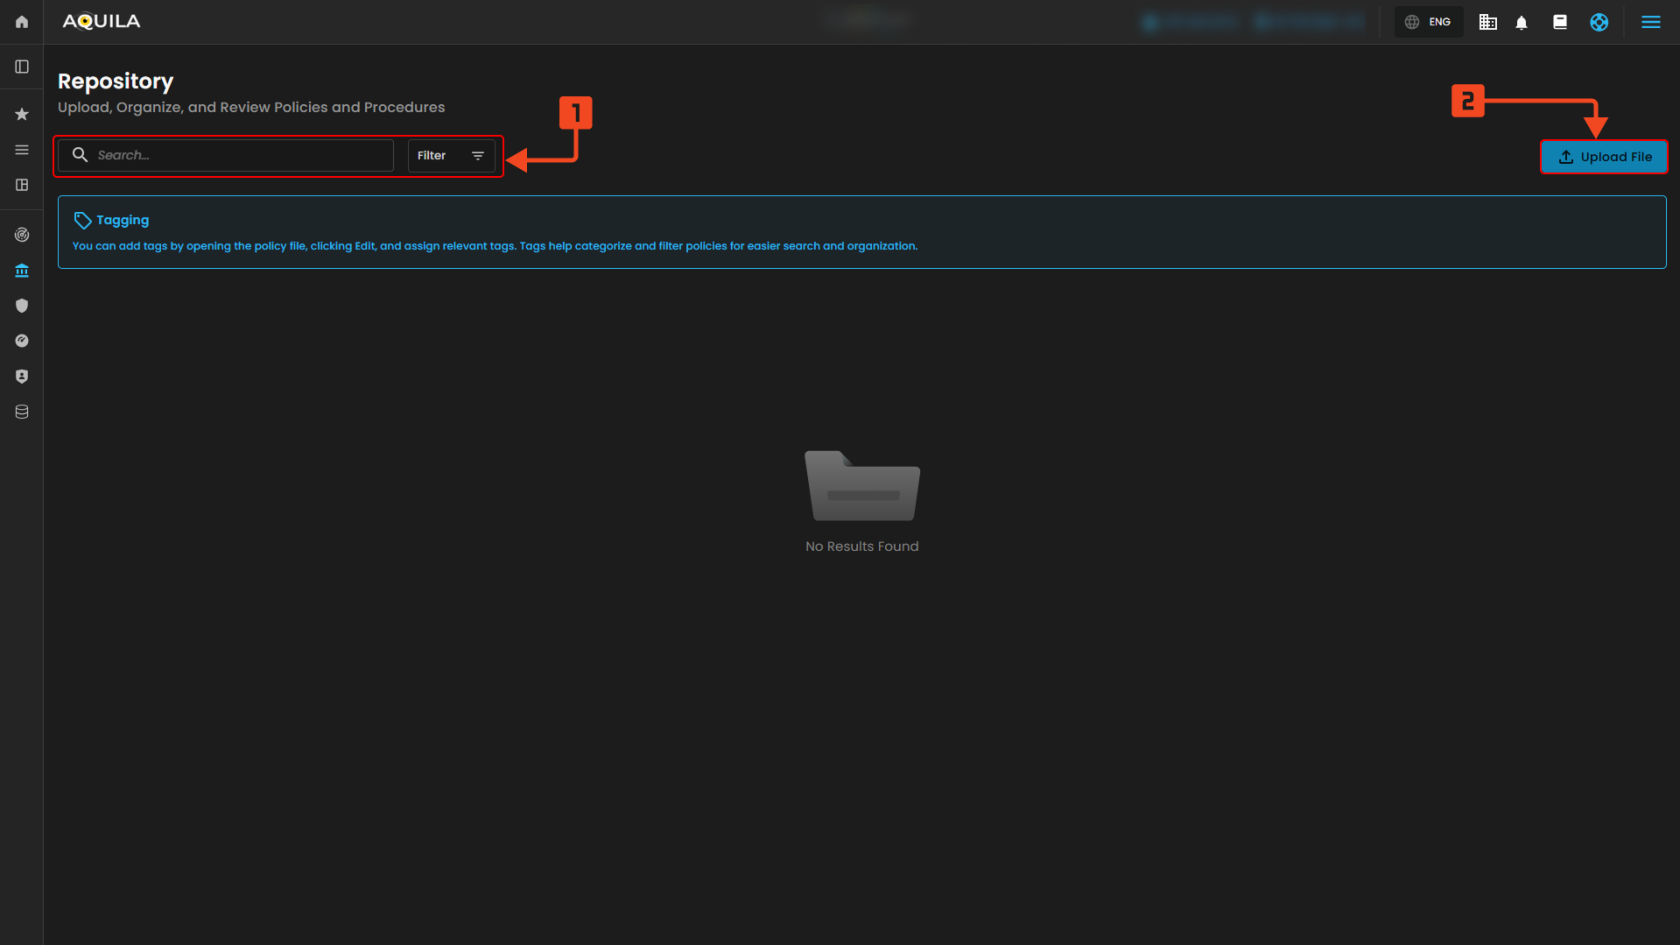Click the user badge icon in the sidebar
Image resolution: width=1680 pixels, height=945 pixels.
pyautogui.click(x=21, y=376)
